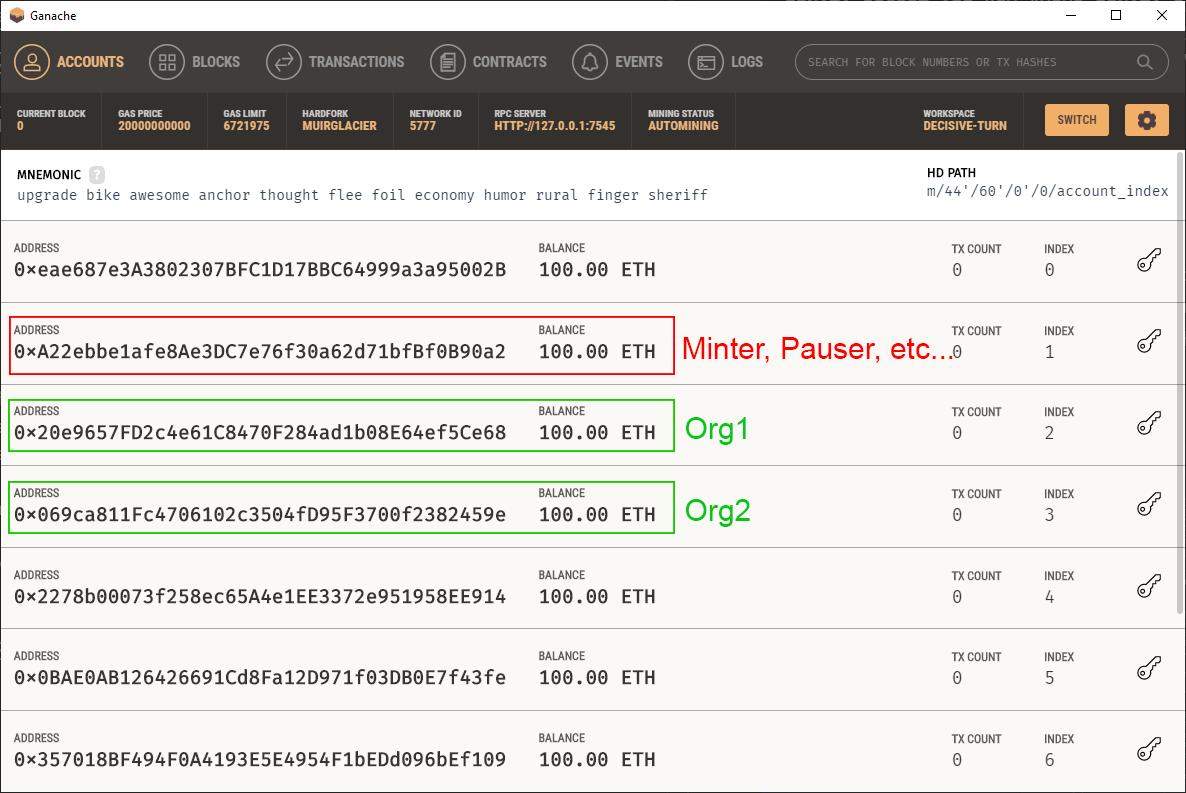The width and height of the screenshot is (1186, 793).
Task: Click the Blocks grid icon
Action: [166, 62]
